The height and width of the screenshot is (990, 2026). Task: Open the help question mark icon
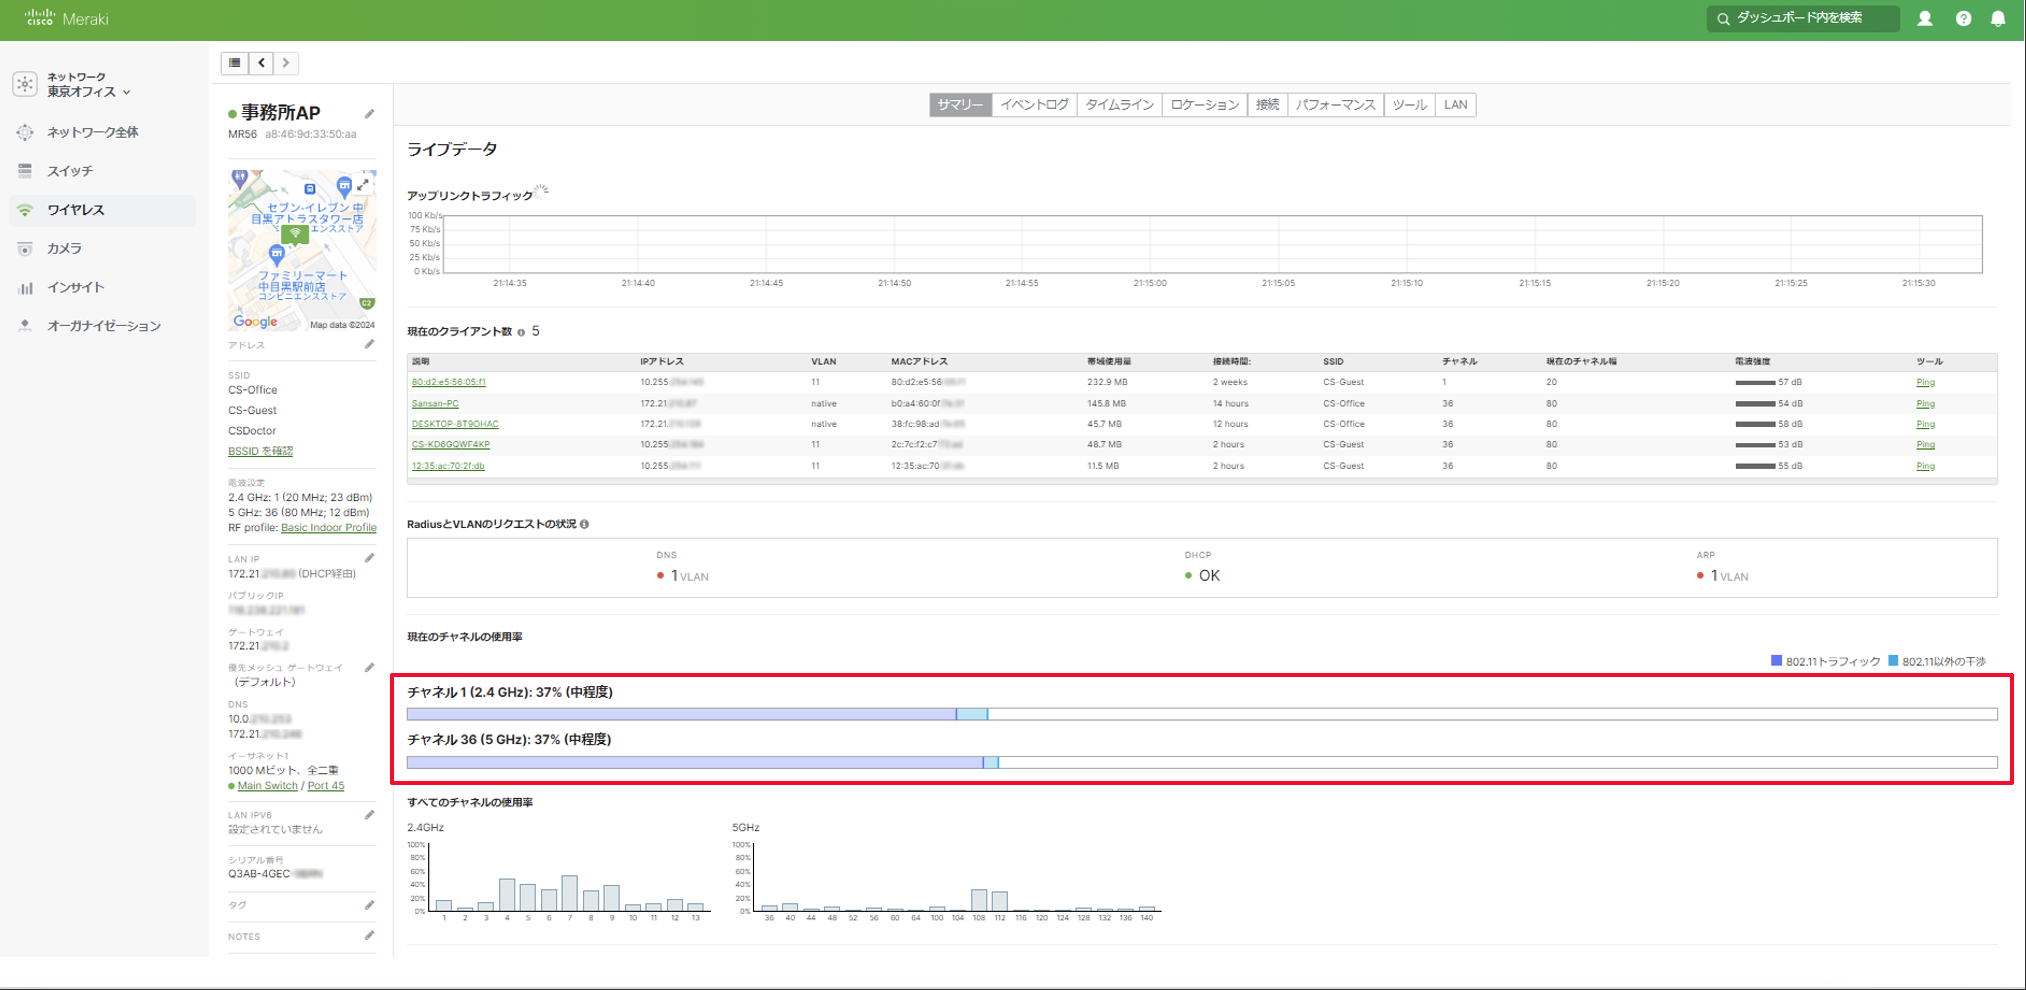[1963, 18]
